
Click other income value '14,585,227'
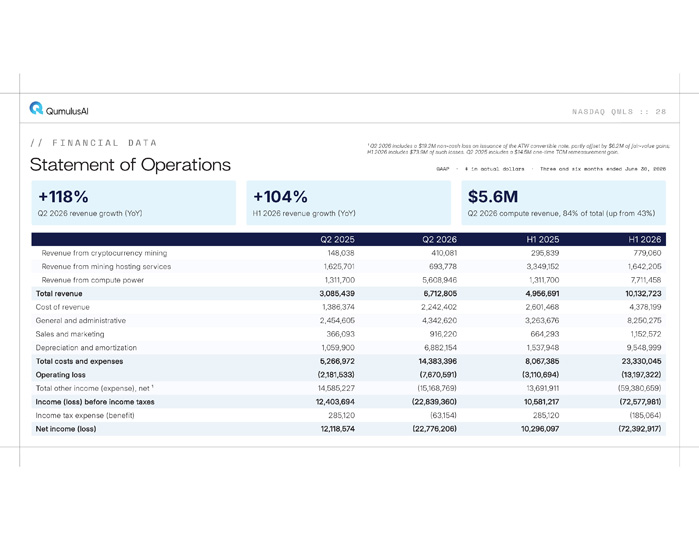coord(336,388)
